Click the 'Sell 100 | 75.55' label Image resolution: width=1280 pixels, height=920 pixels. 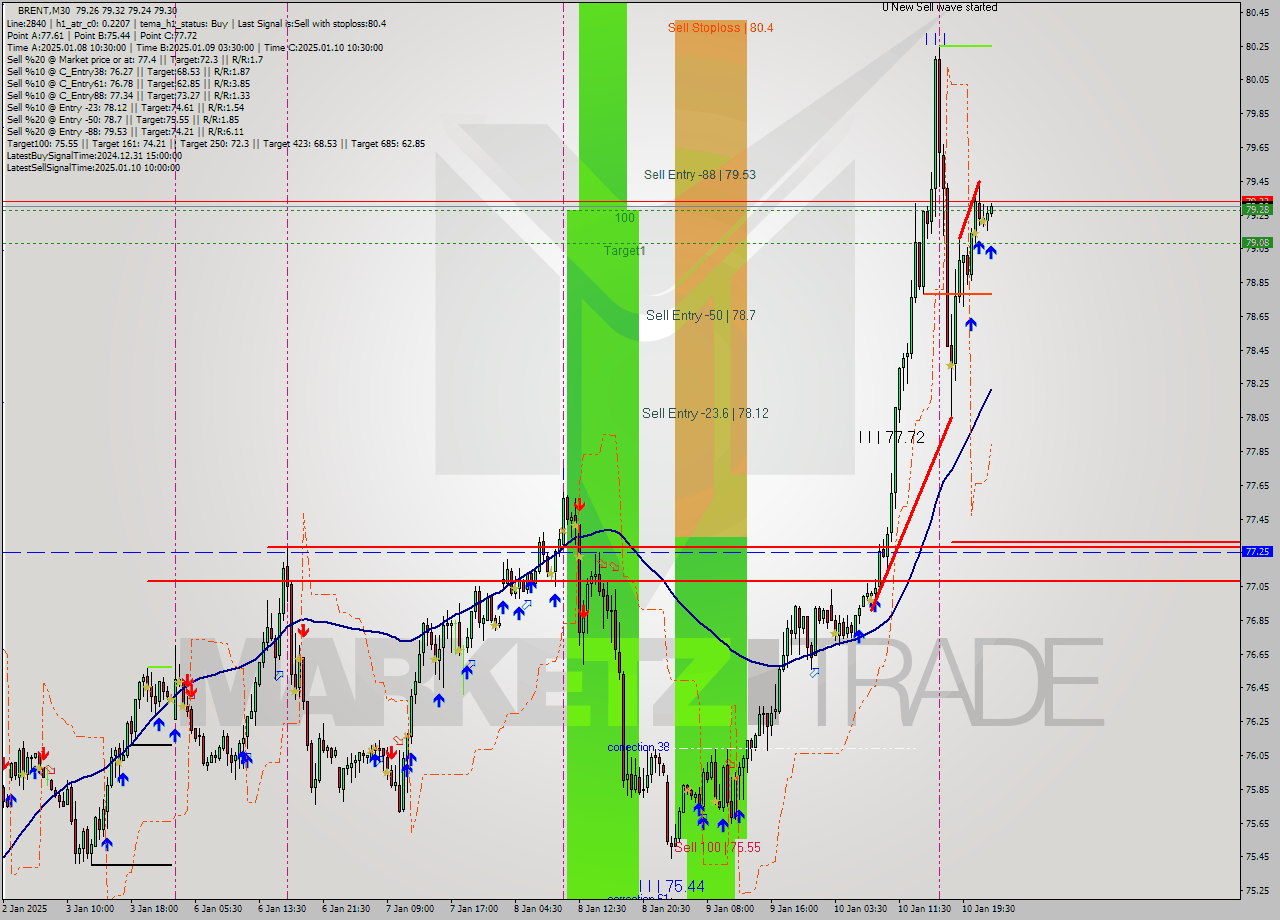[x=717, y=847]
